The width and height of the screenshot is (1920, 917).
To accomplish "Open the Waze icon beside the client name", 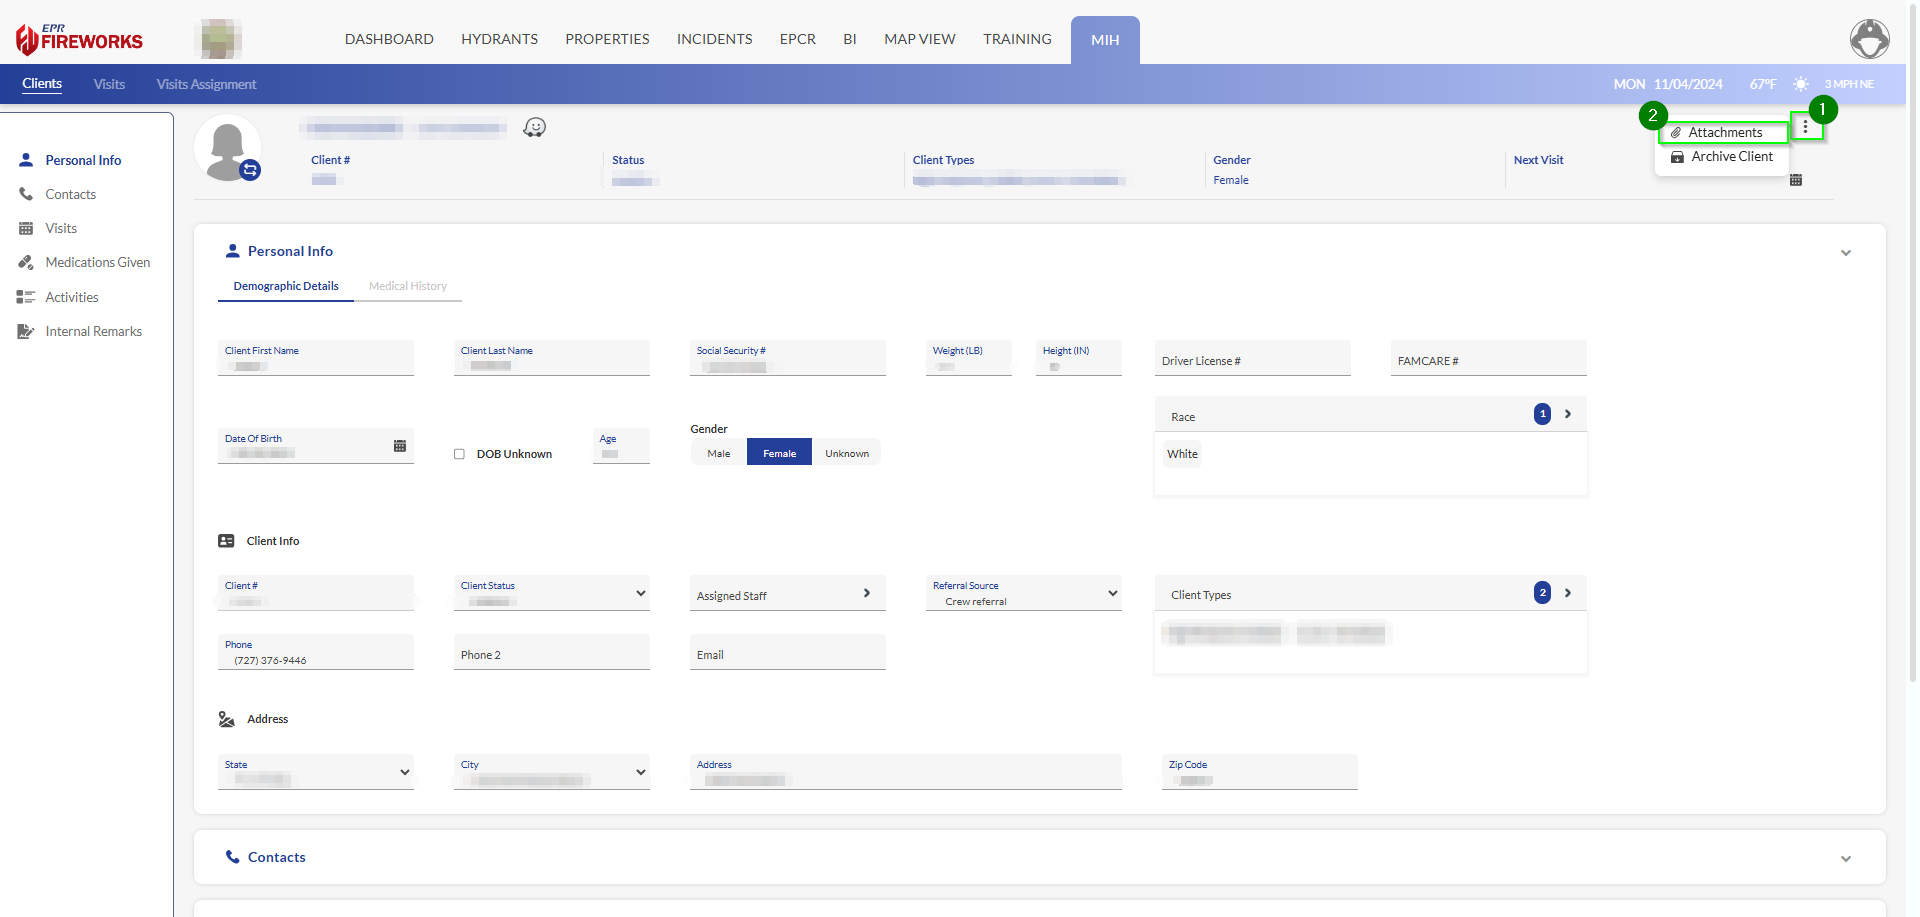I will point(535,127).
